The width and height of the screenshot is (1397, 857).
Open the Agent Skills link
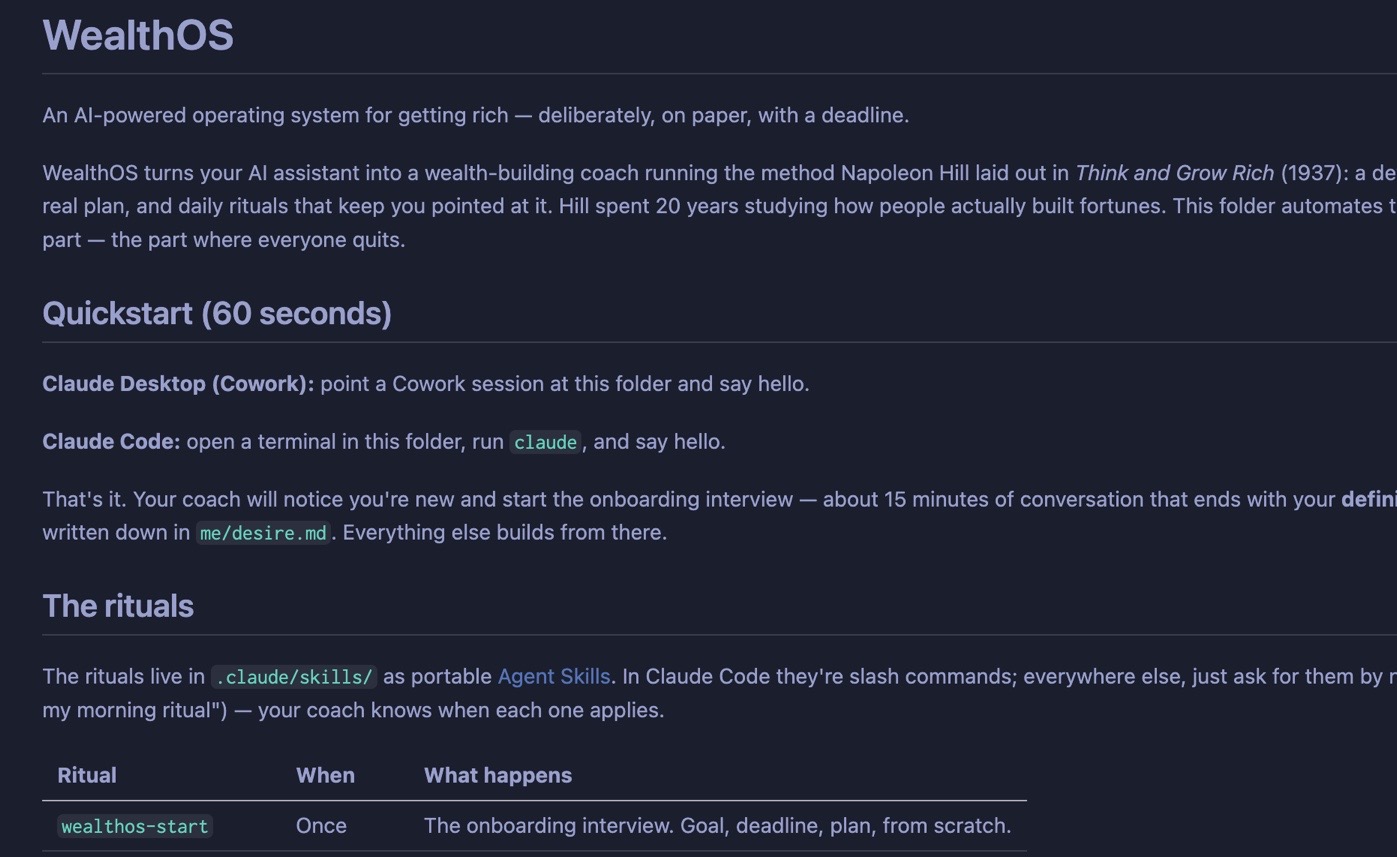pos(554,676)
